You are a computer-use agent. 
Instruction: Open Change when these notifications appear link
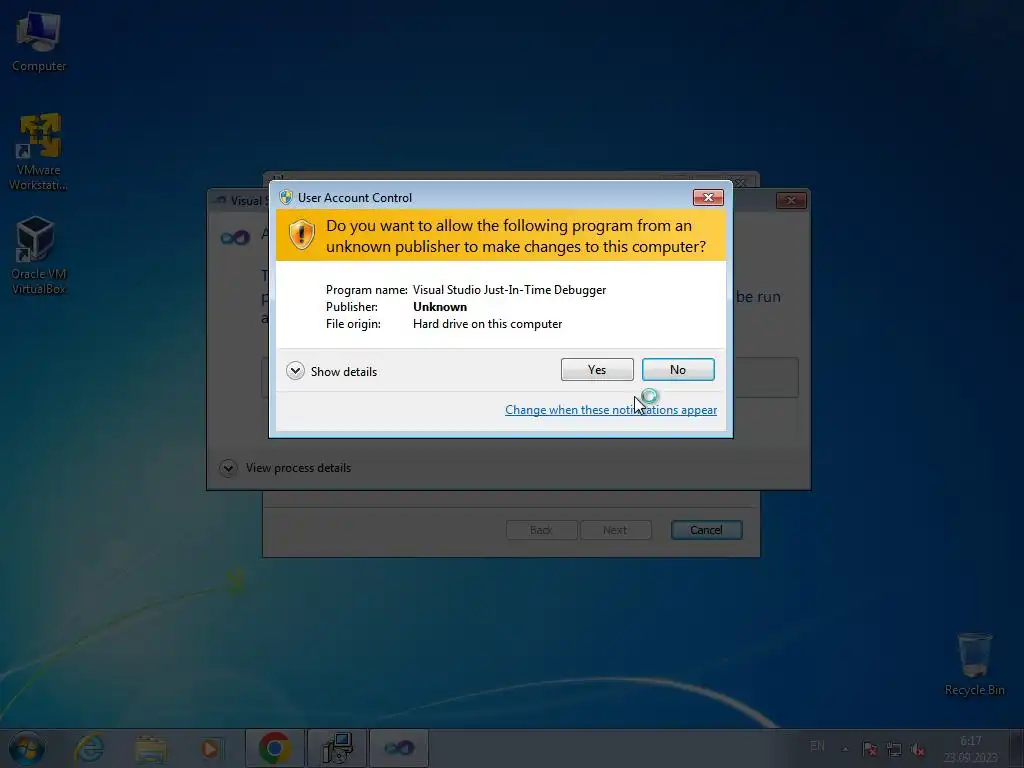[x=611, y=409]
